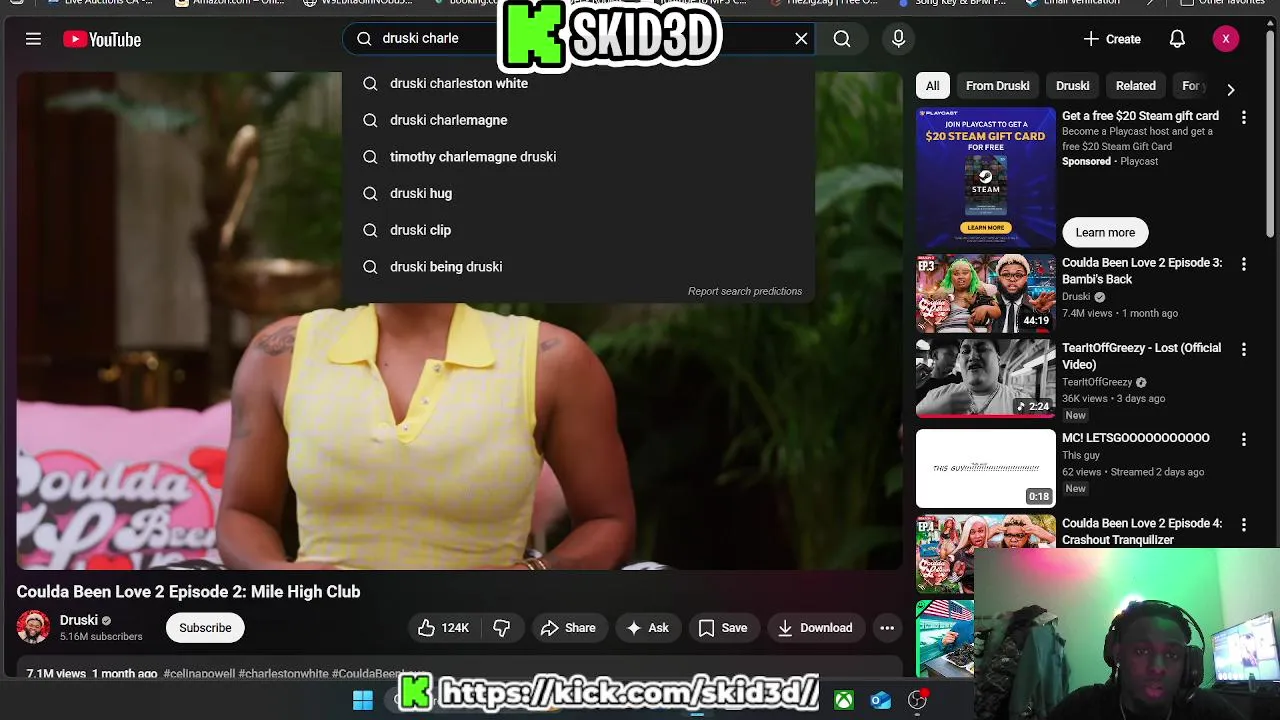Open the Windows Start button
The height and width of the screenshot is (720, 1280).
click(x=363, y=701)
